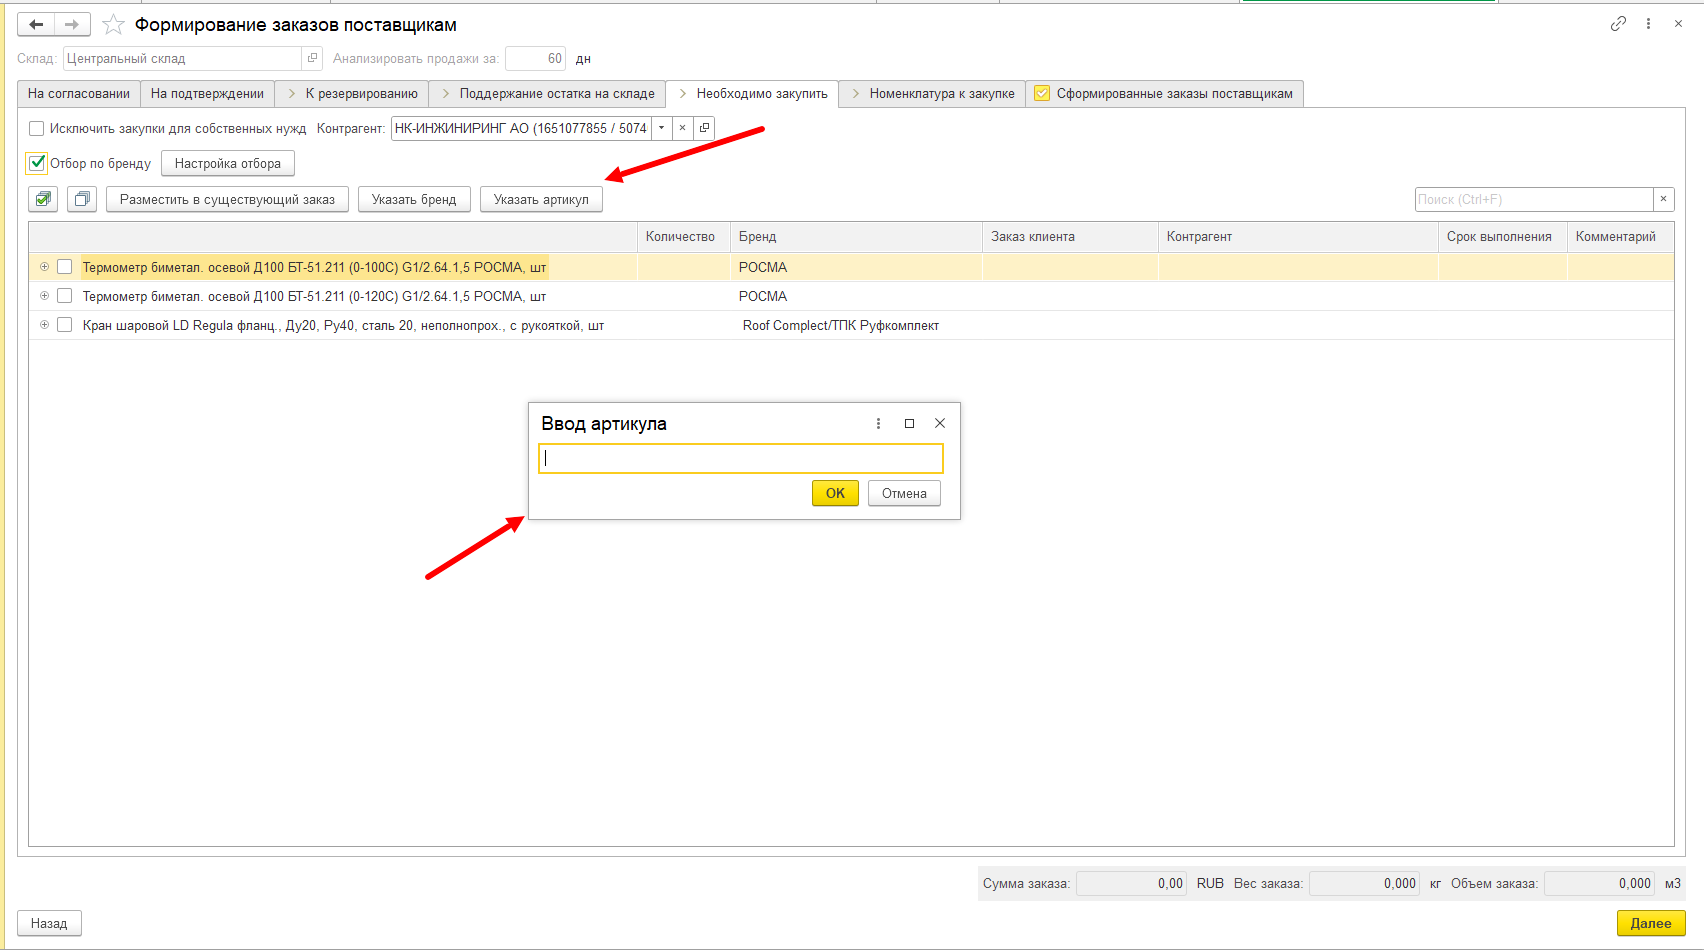Close the Ввод артикула dialog

tap(940, 423)
